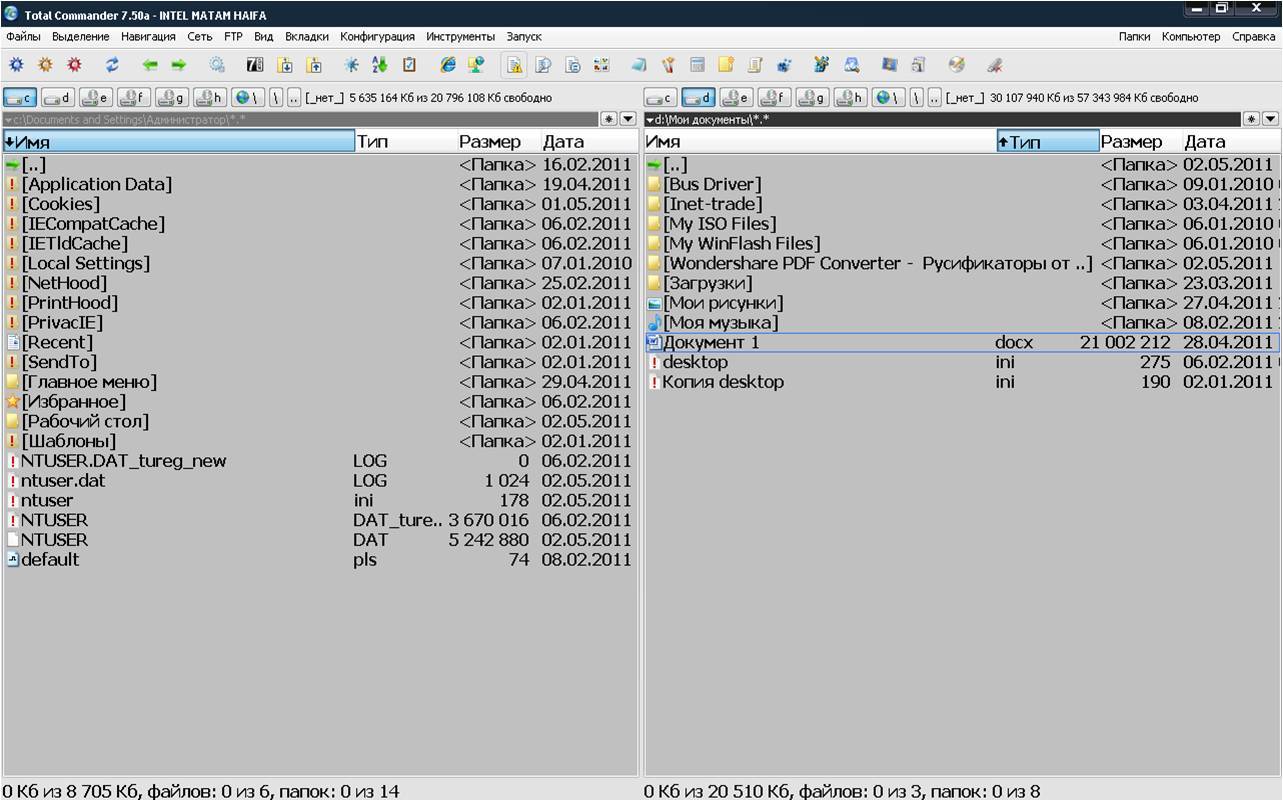The height and width of the screenshot is (801, 1283).
Task: Go up using right panel '..' button
Action: point(934,98)
